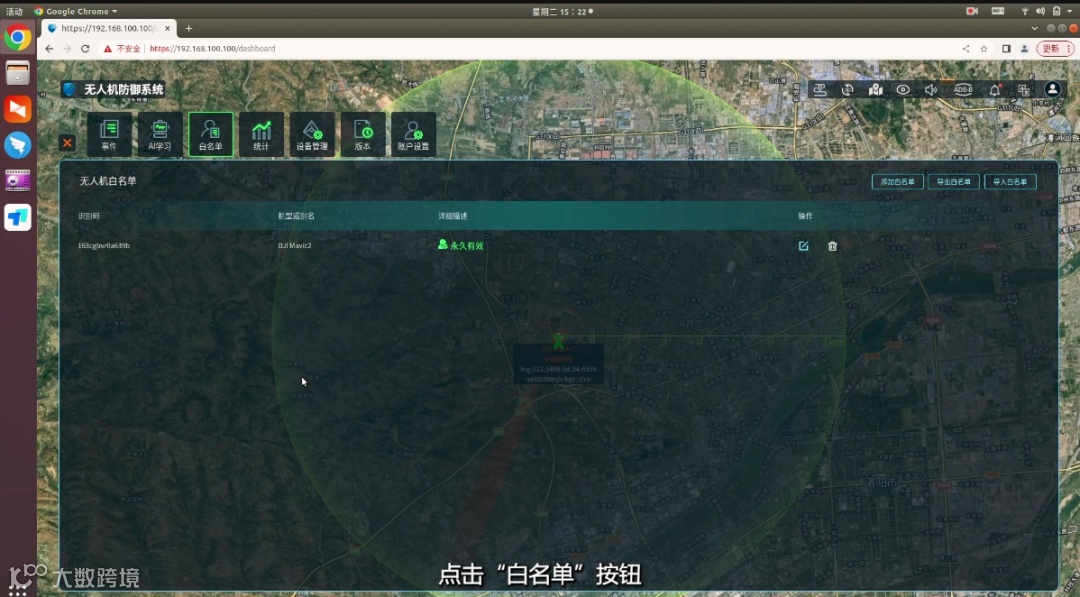Click the identifier 163cgbvr0a639b
This screenshot has height=597, width=1080.
point(103,245)
